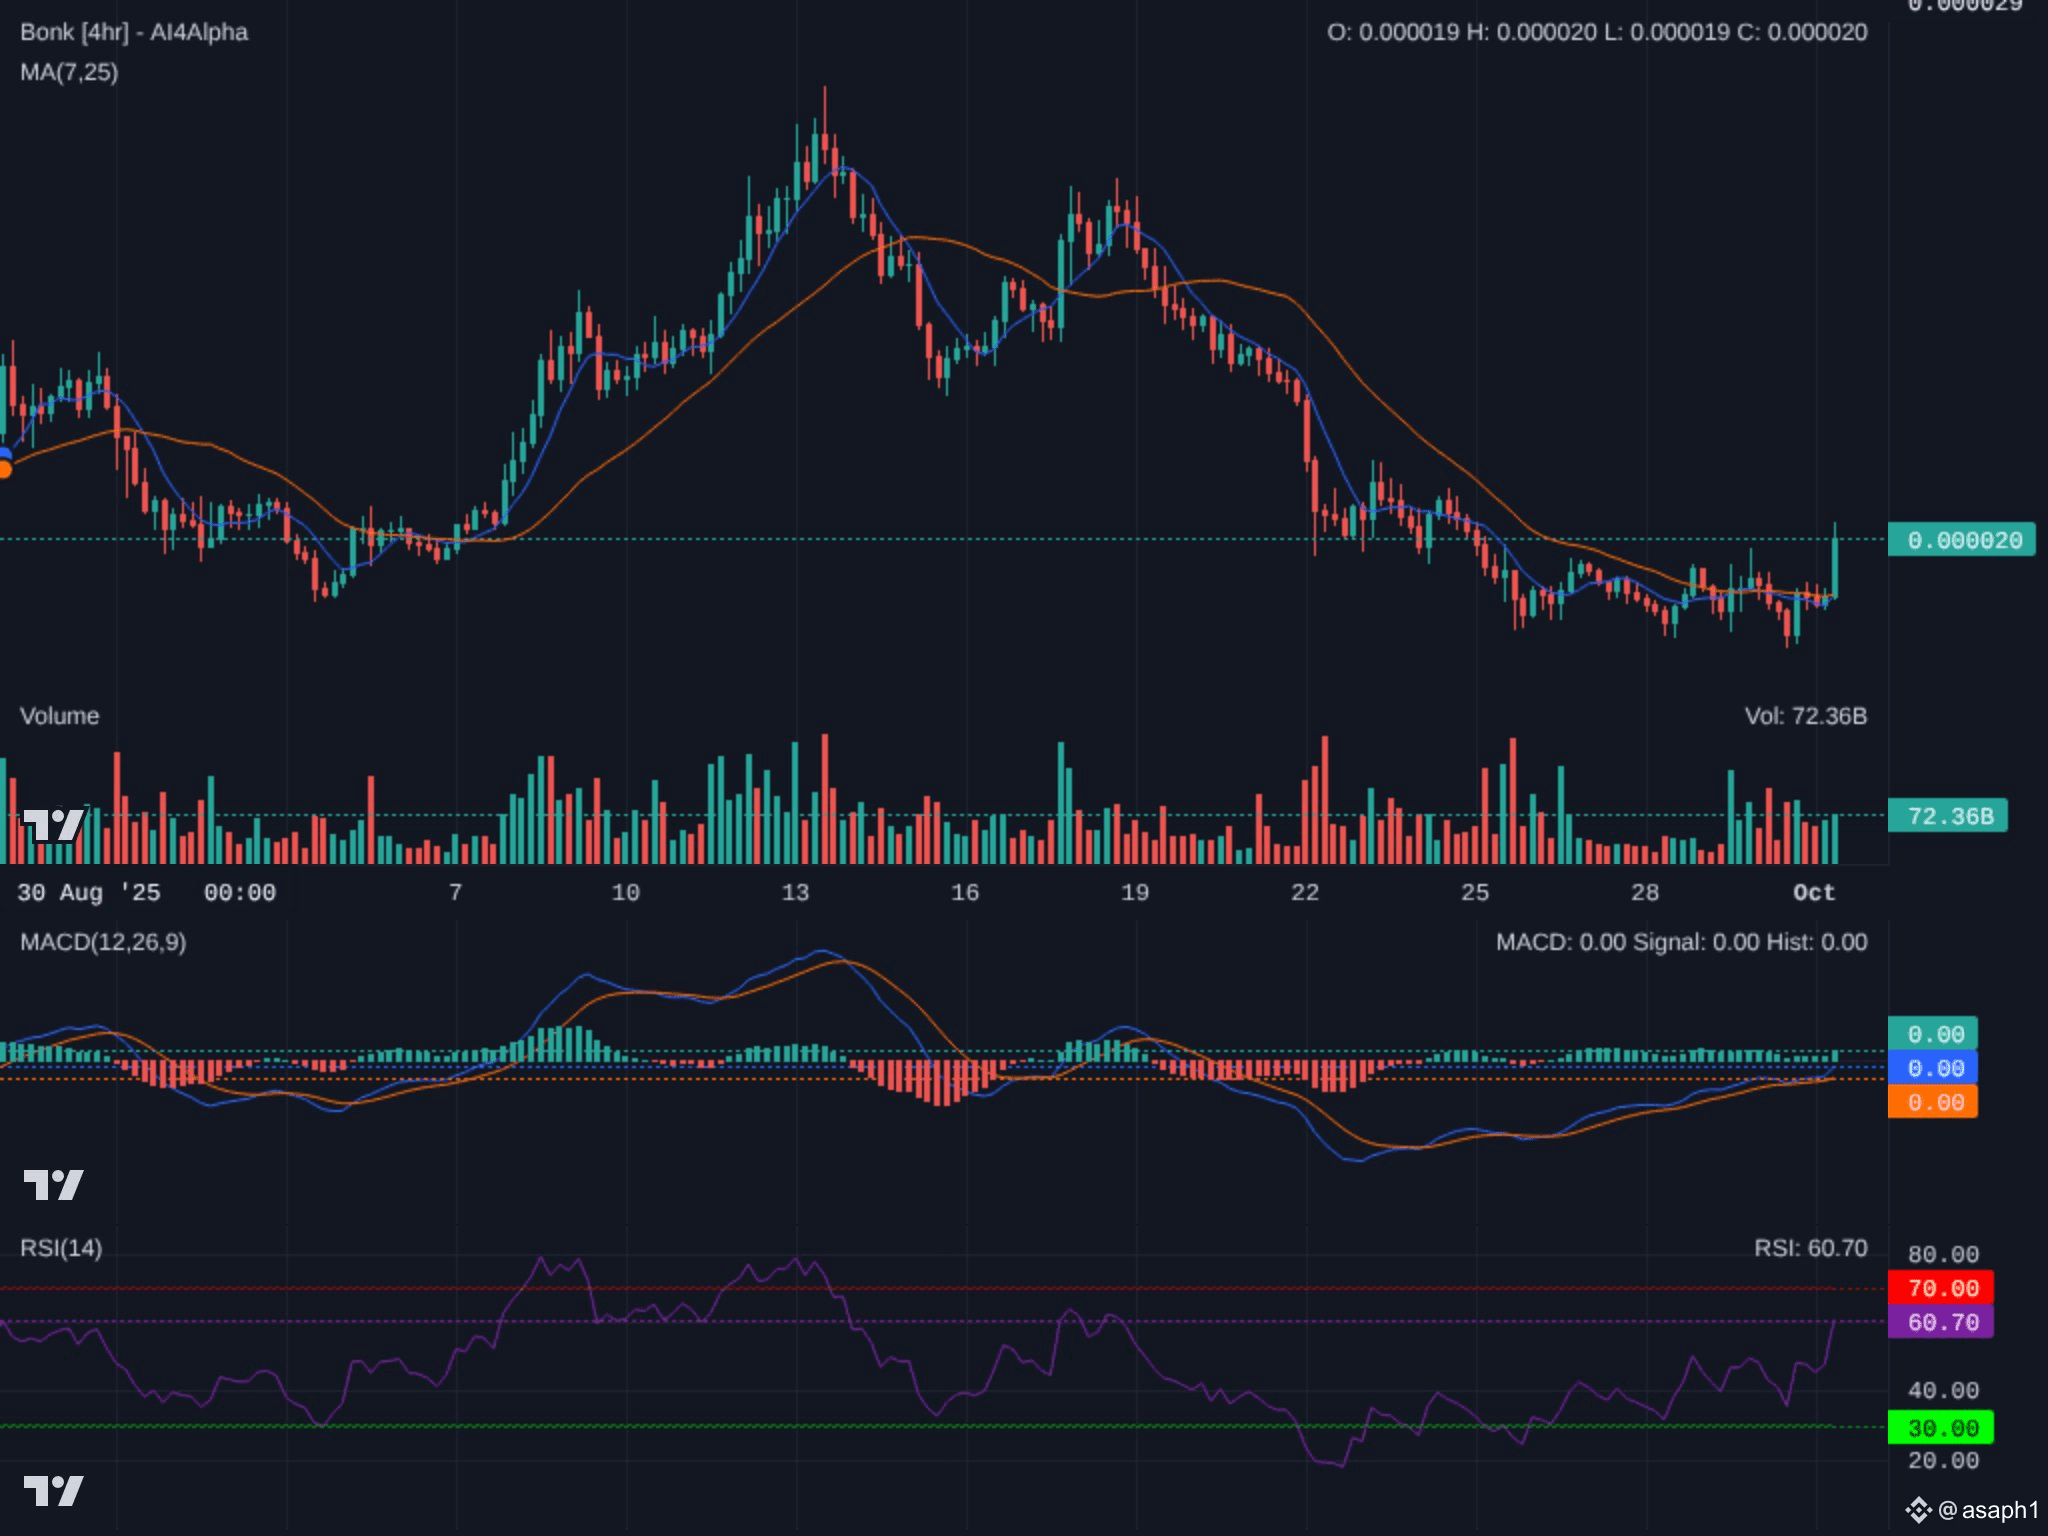
Task: Click the orange MA dot at left edge
Action: click(4, 470)
